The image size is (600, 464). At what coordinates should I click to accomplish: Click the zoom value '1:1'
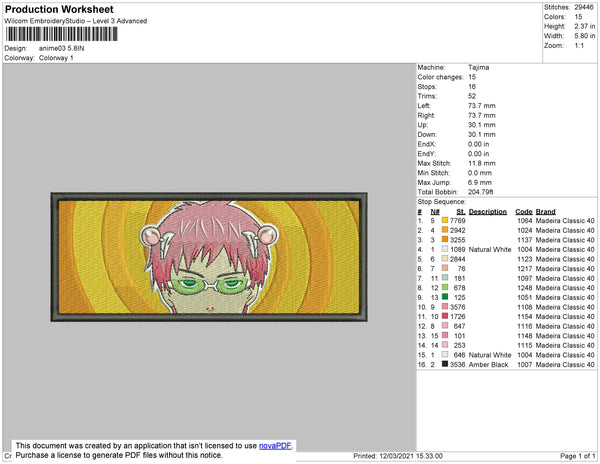tap(579, 46)
